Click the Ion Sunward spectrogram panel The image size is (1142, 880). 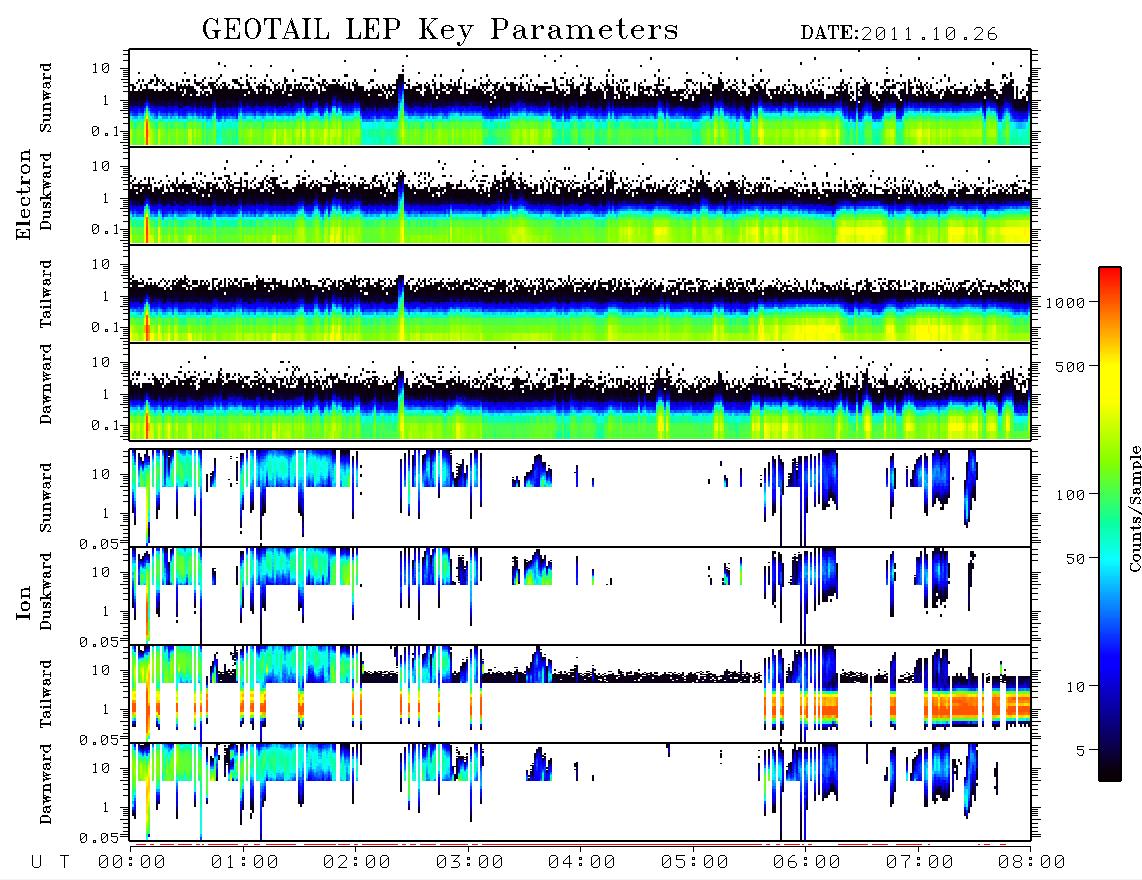(x=580, y=498)
